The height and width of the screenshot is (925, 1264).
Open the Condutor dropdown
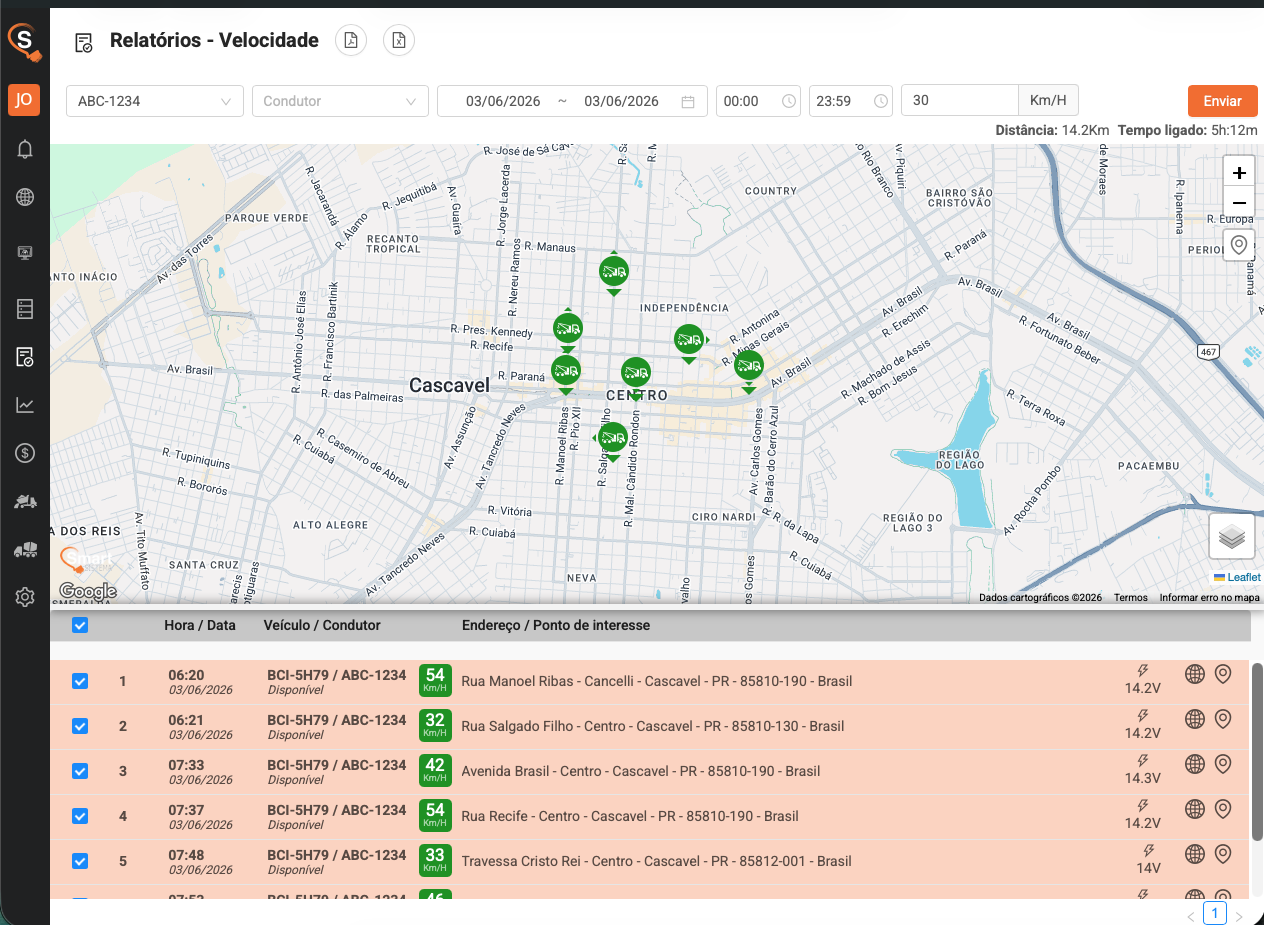tap(340, 101)
